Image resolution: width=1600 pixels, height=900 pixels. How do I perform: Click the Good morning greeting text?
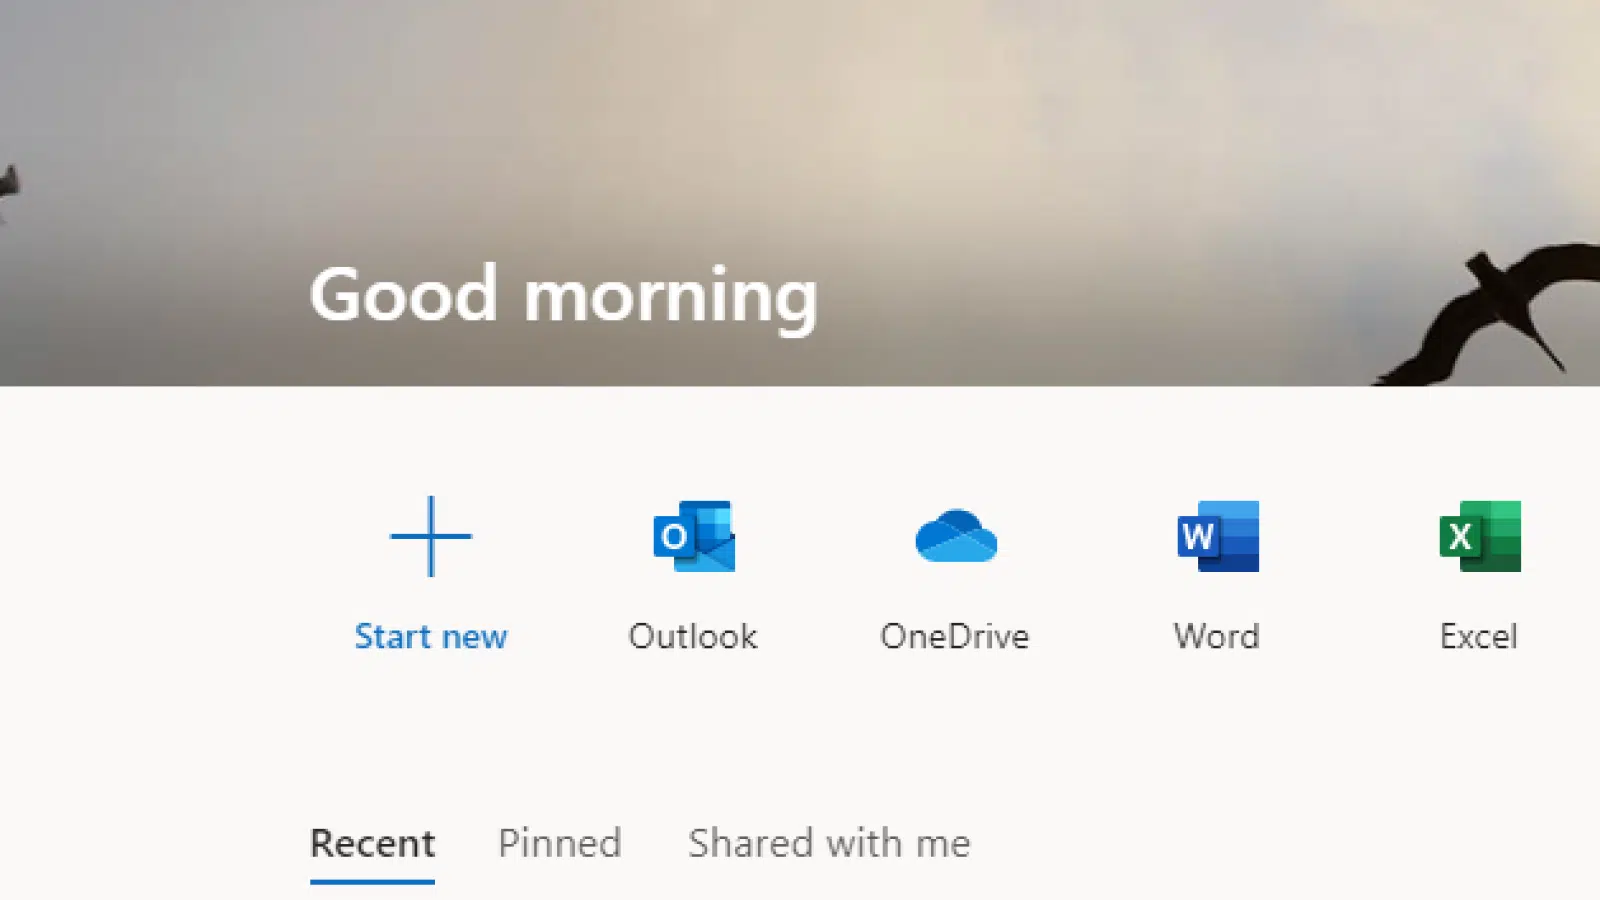click(564, 294)
